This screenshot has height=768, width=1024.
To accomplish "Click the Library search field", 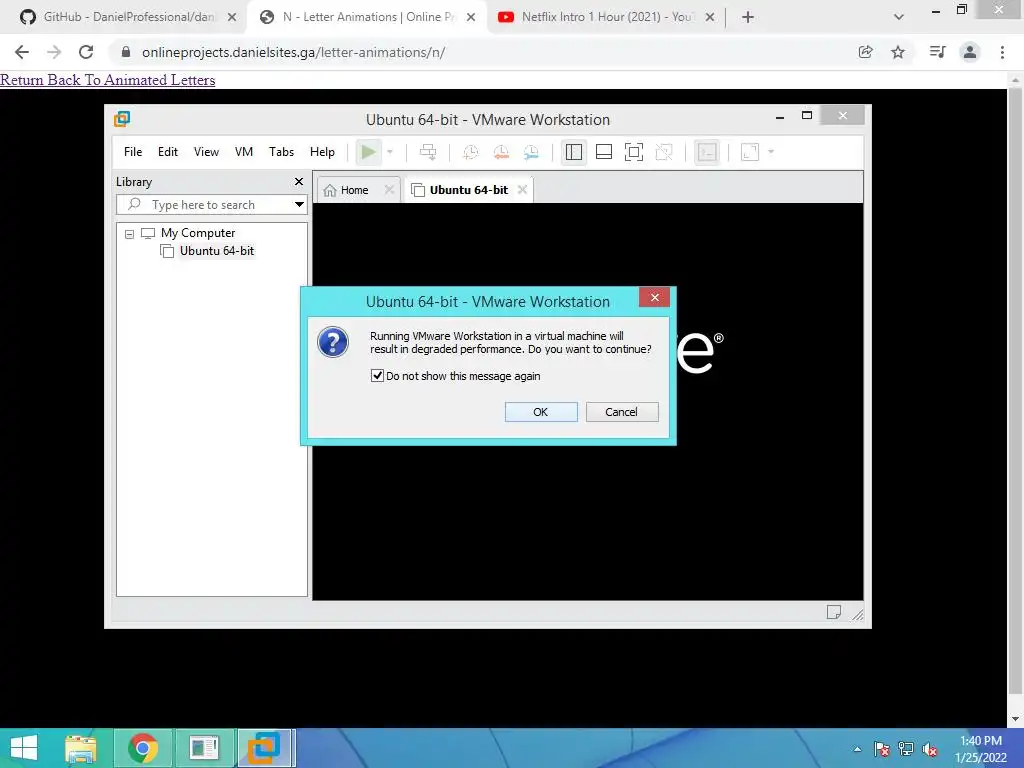I will click(x=210, y=204).
